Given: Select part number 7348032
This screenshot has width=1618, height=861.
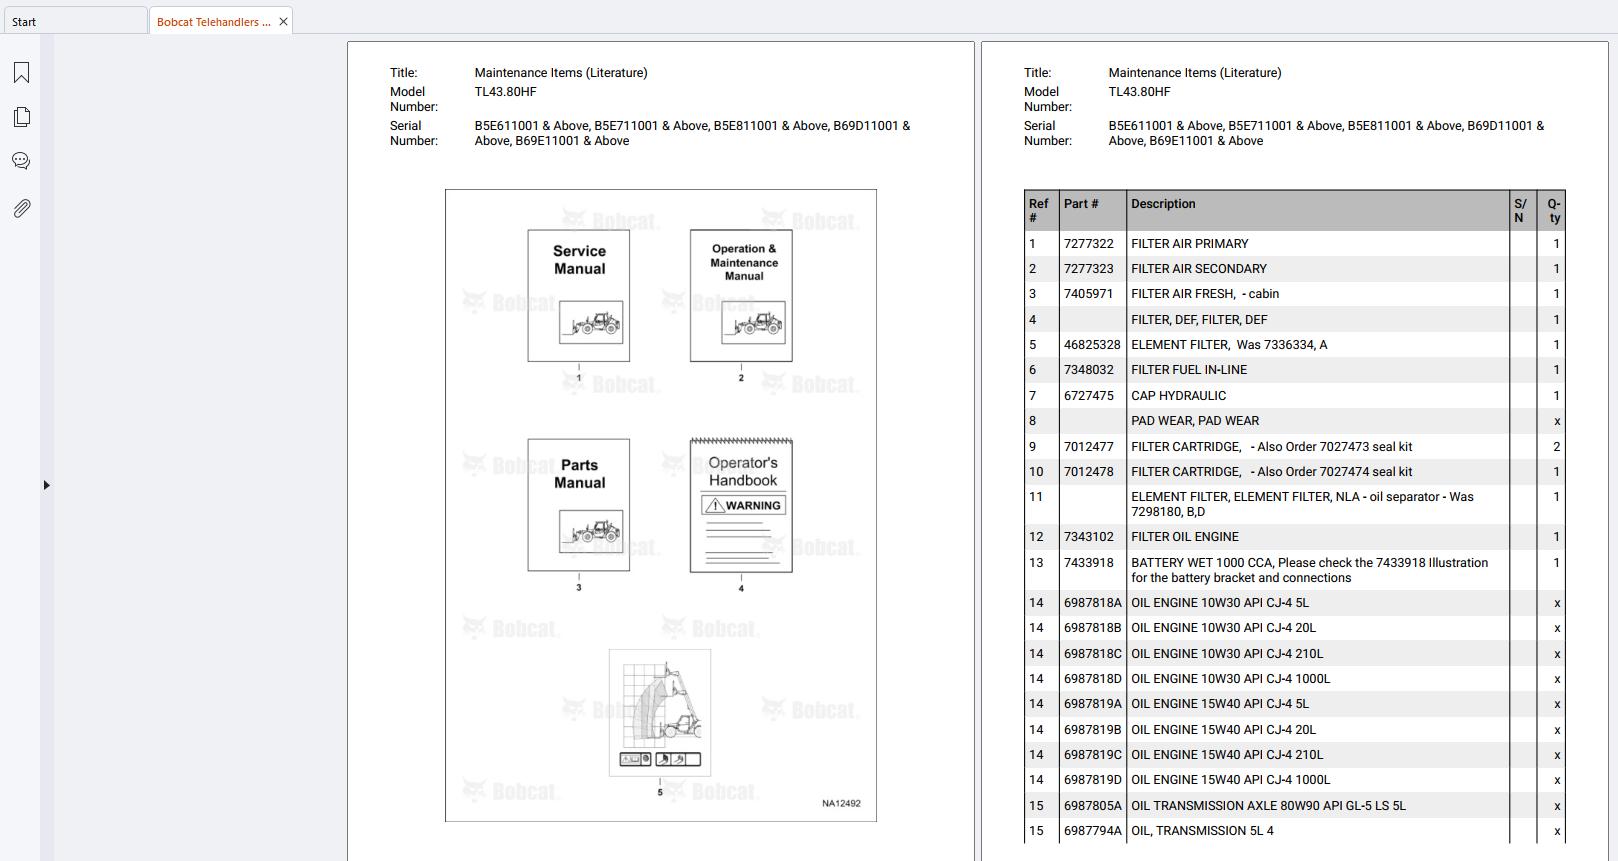Looking at the screenshot, I should pos(1089,370).
